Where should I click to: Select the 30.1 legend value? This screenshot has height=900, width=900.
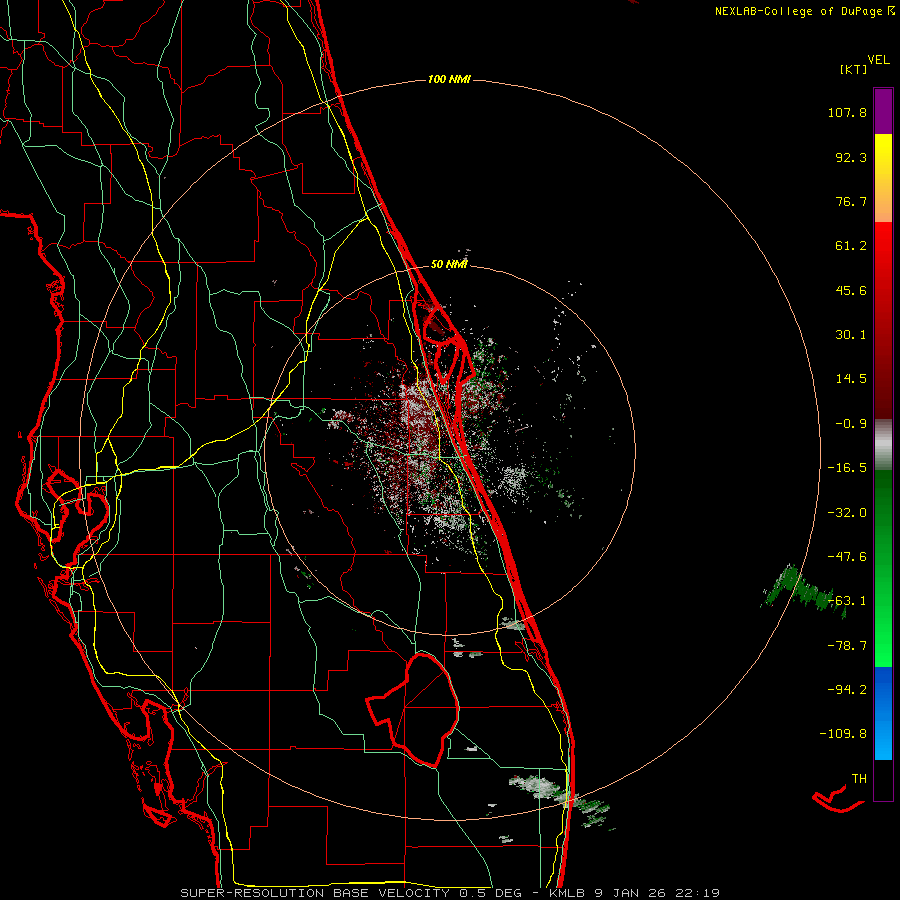(851, 335)
